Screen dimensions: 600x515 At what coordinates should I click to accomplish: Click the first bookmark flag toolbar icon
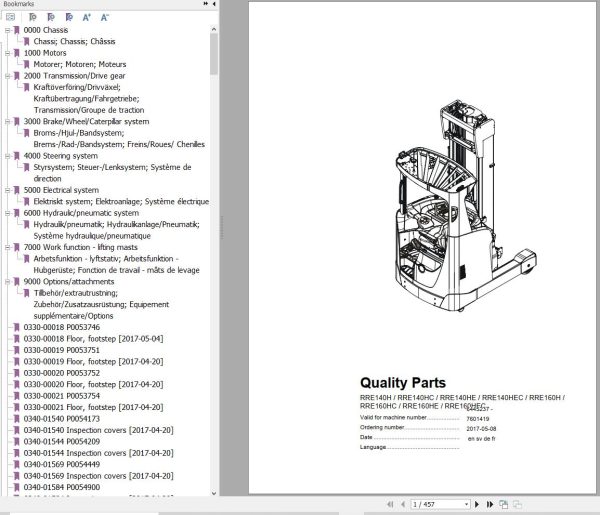point(33,17)
